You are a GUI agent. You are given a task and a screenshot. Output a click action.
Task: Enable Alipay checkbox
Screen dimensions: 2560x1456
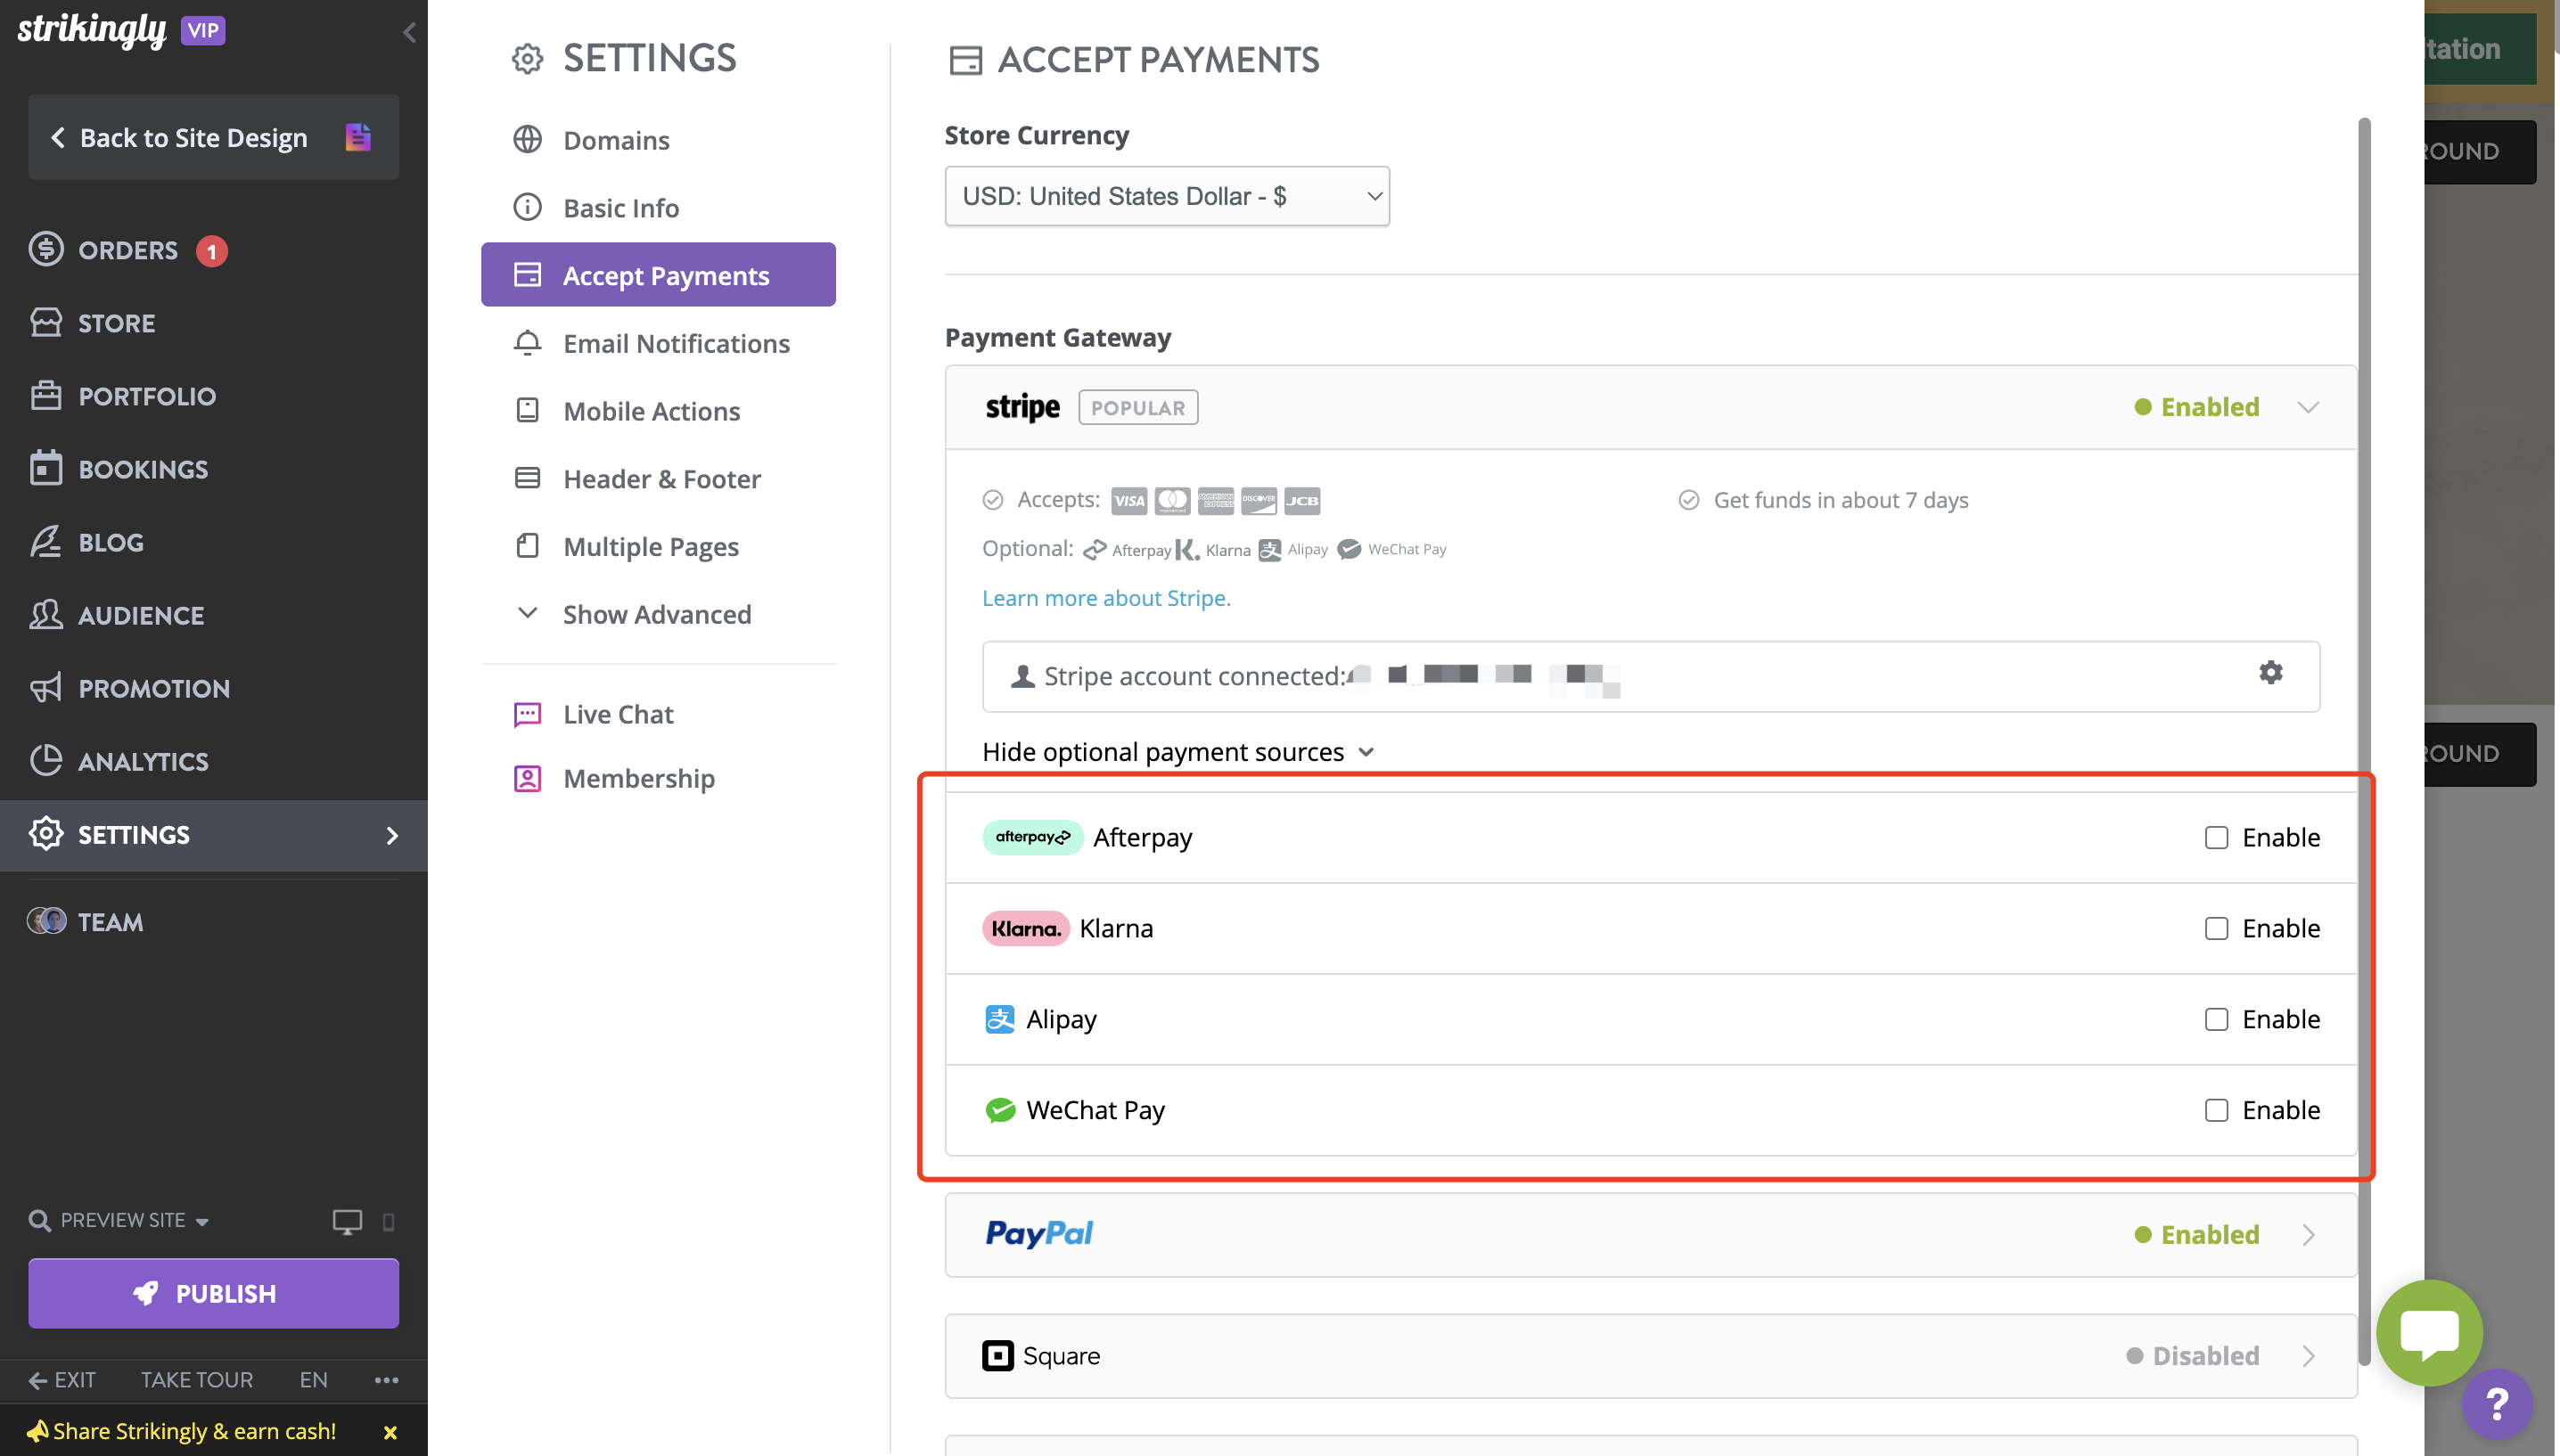tap(2216, 1019)
